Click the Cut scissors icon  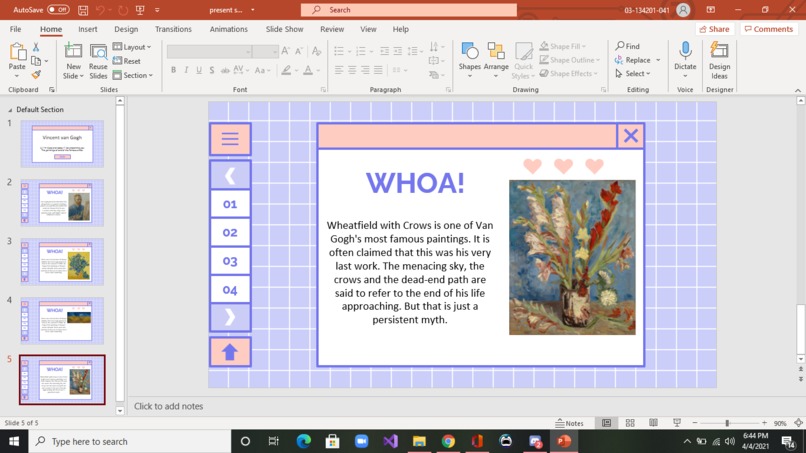click(x=36, y=47)
